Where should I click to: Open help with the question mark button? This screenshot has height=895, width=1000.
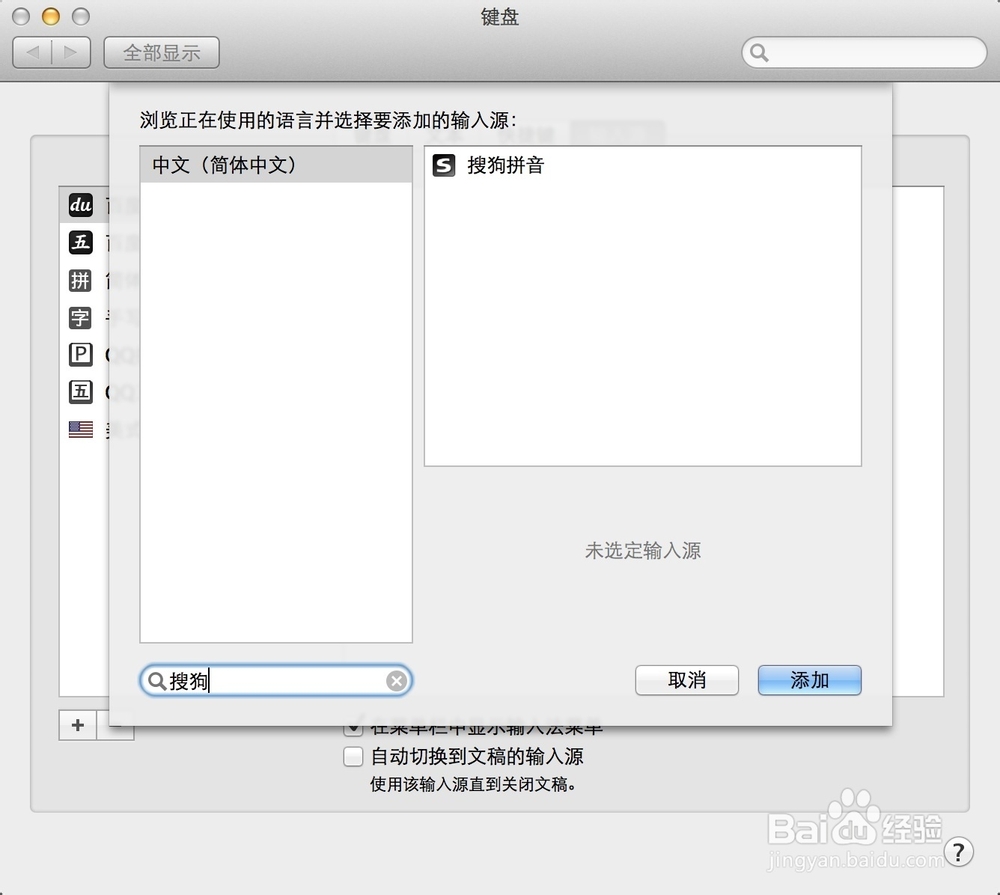pyautogui.click(x=958, y=852)
